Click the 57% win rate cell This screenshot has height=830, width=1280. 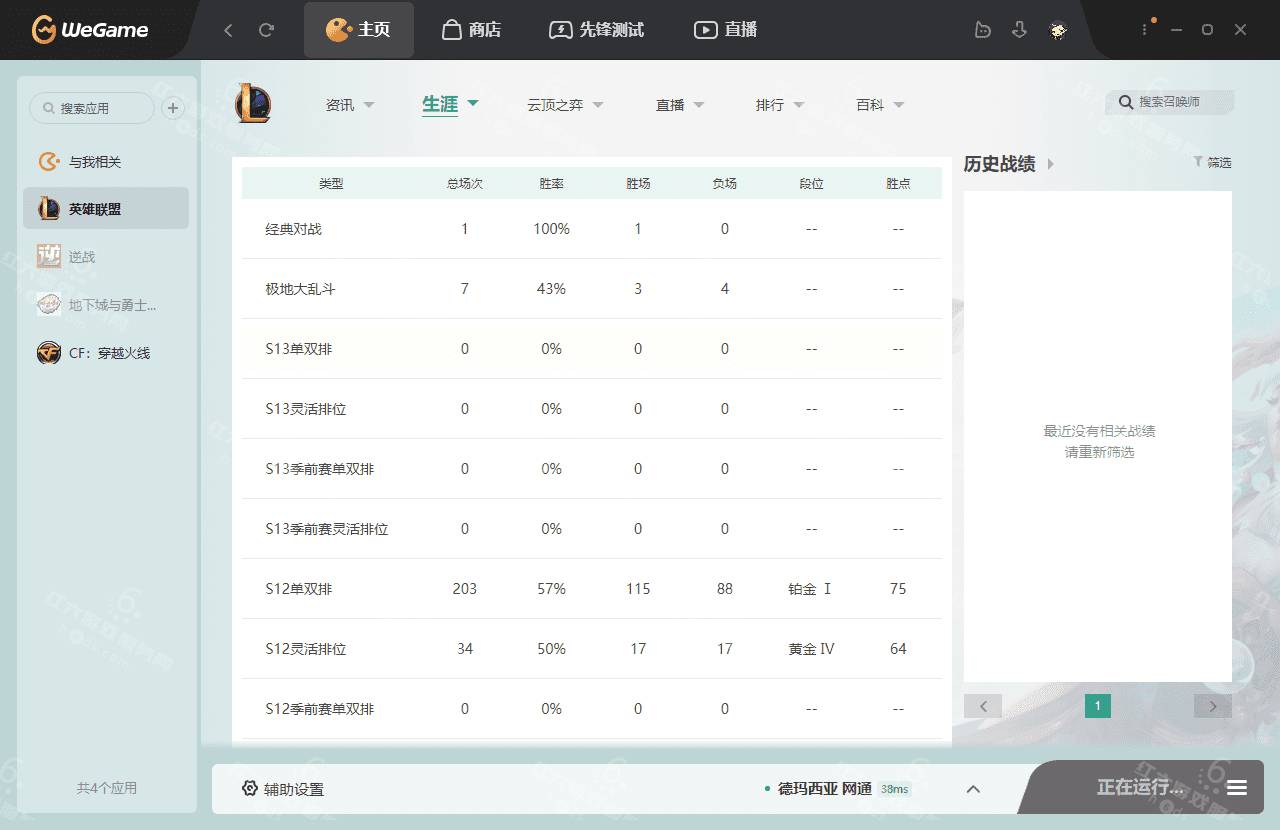click(x=552, y=589)
